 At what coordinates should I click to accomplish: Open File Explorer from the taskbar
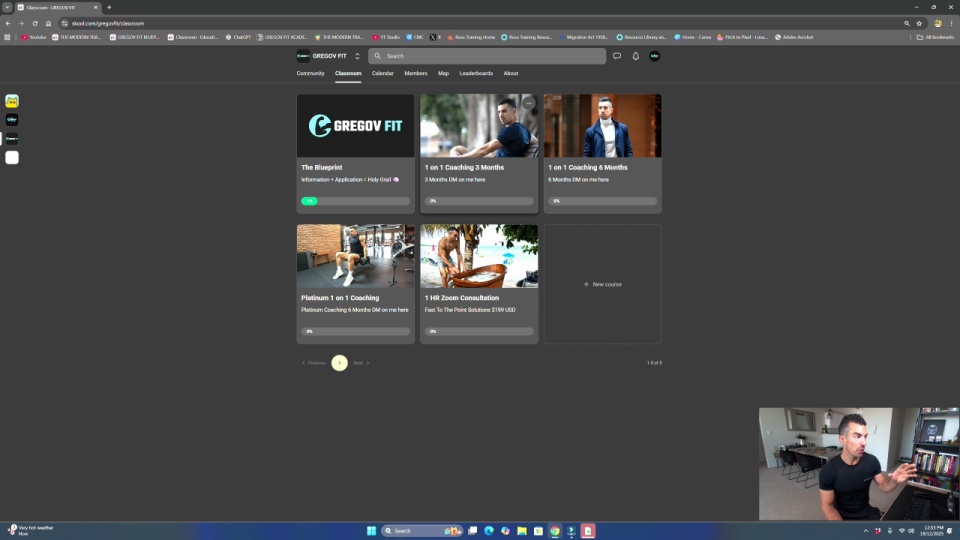(x=522, y=531)
